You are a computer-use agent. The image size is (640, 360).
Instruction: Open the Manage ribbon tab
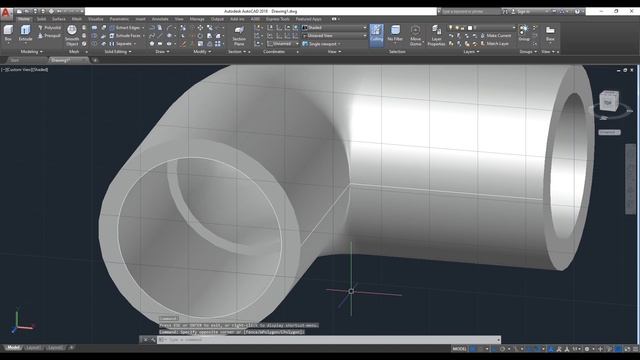[197, 19]
